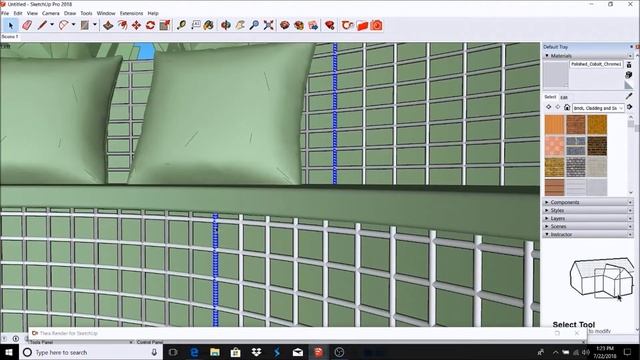This screenshot has height=360, width=640.
Task: Pick the Move tool
Action: 136,25
